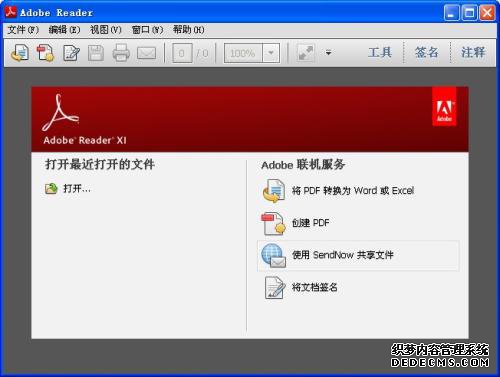Image resolution: width=500 pixels, height=377 pixels.
Task: Maximize the Adobe Reader window
Action: 469,13
